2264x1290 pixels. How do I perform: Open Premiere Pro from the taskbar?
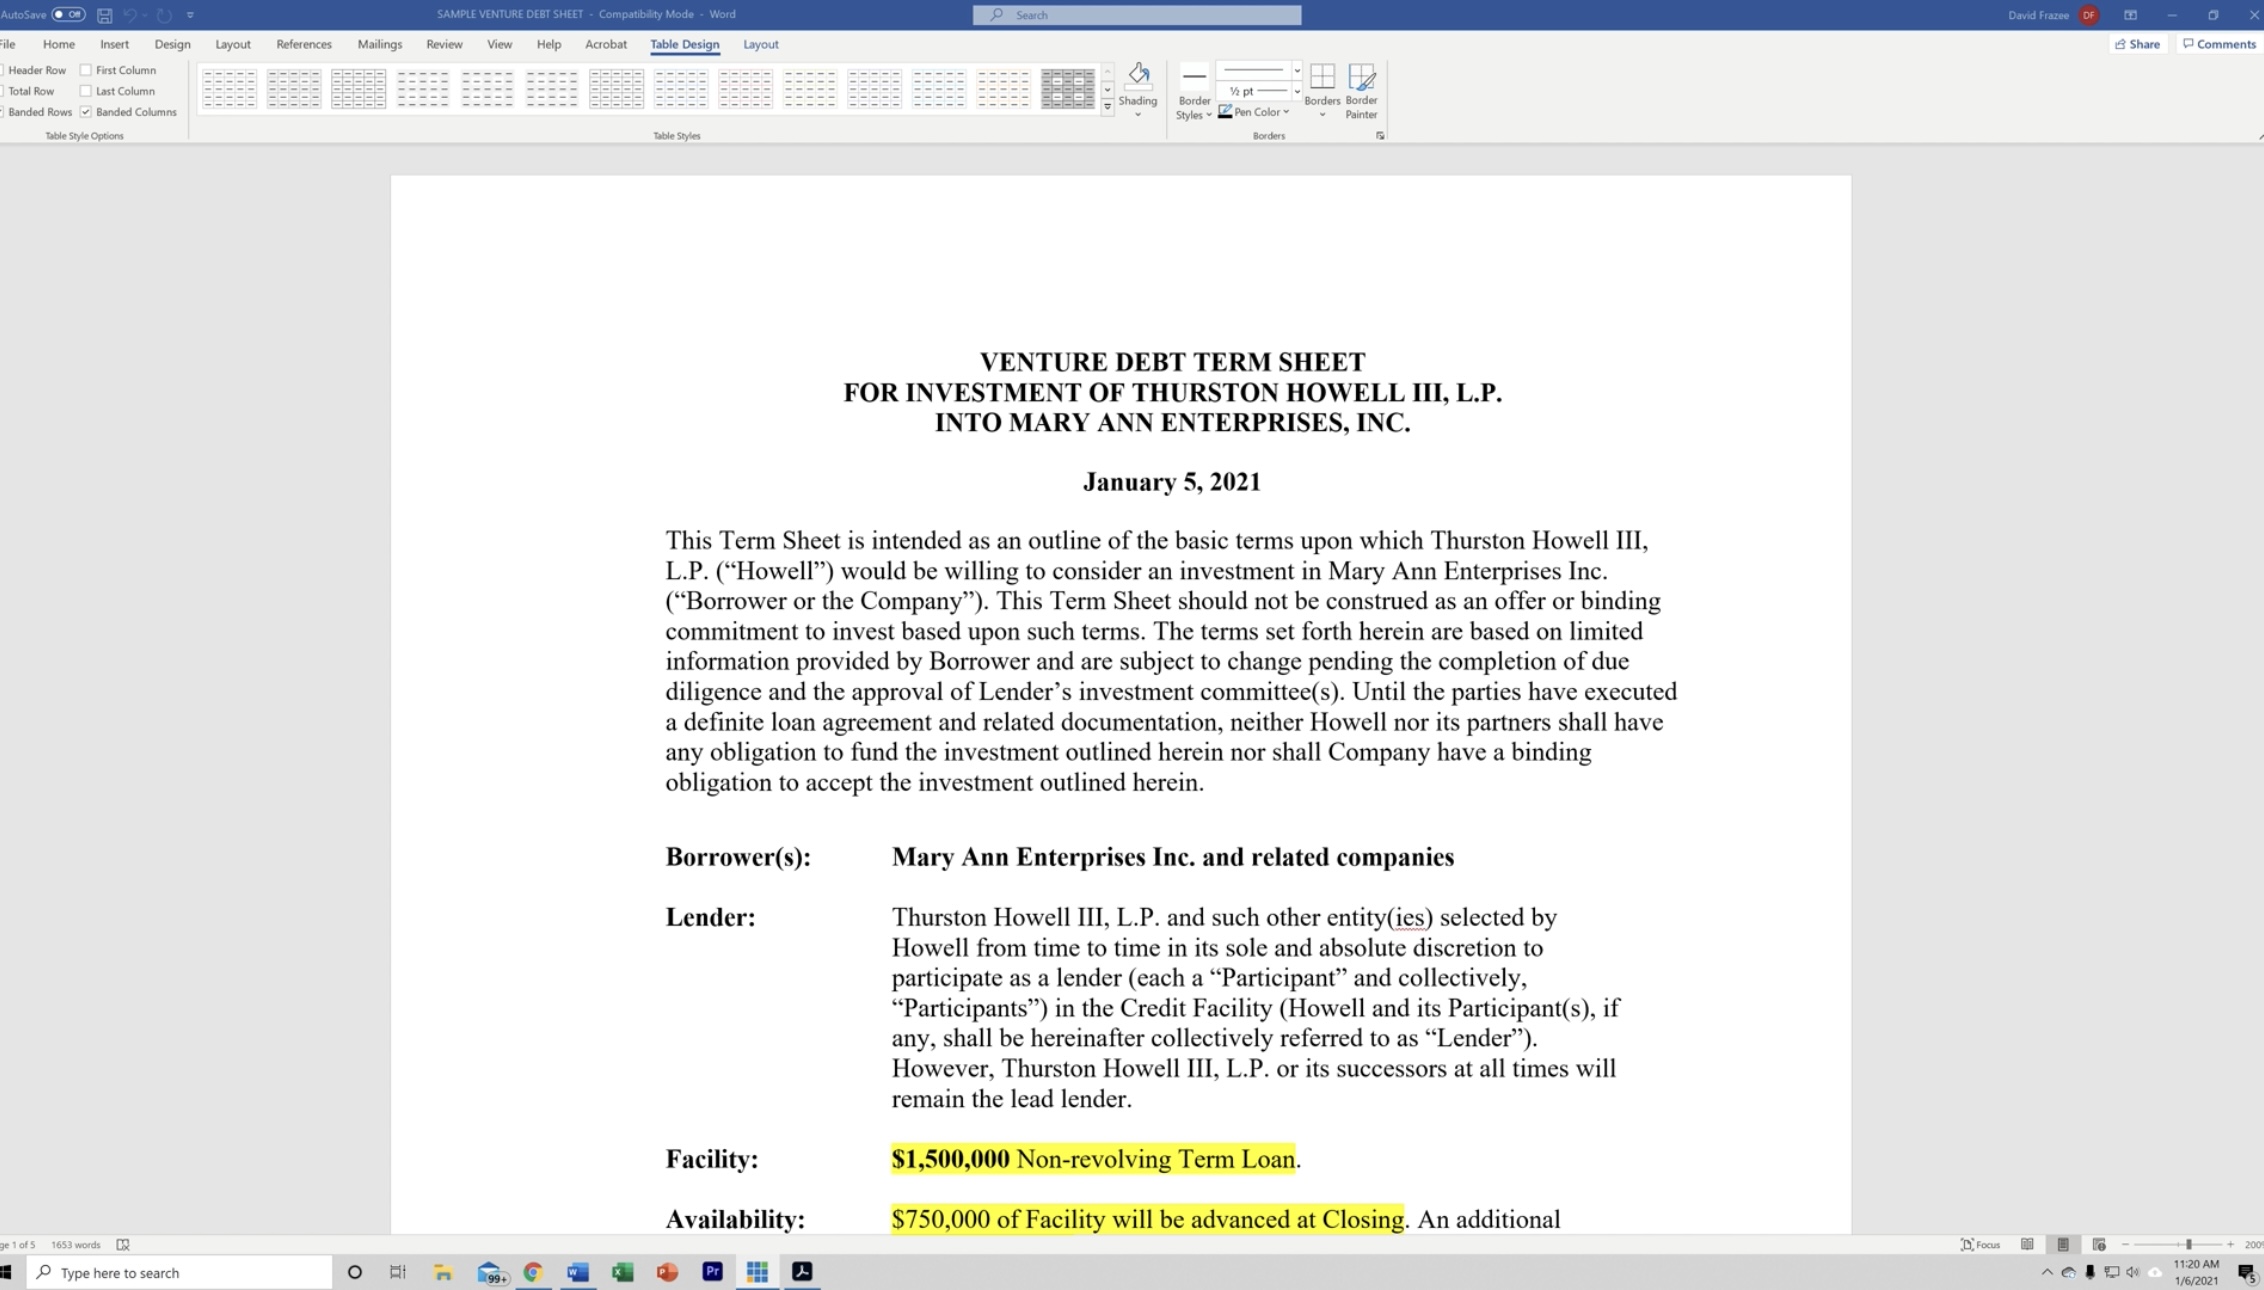pyautogui.click(x=712, y=1272)
